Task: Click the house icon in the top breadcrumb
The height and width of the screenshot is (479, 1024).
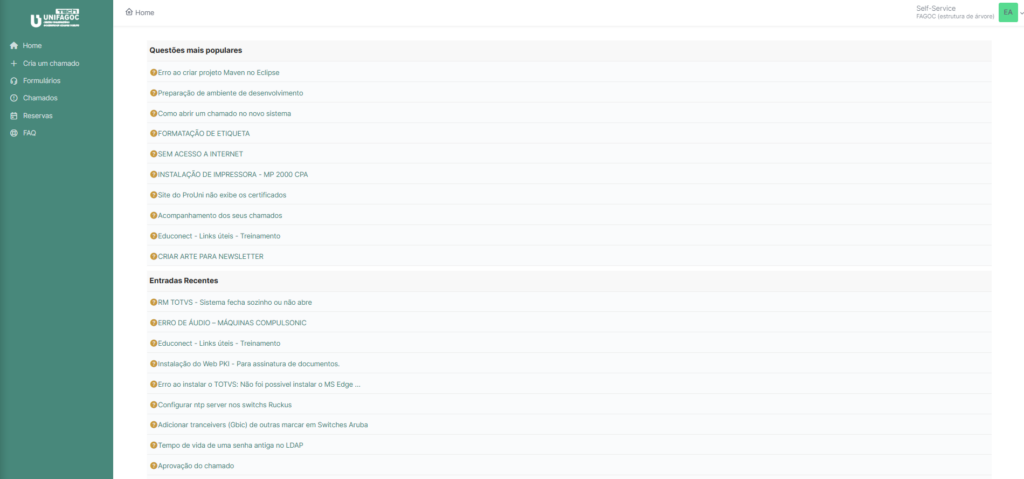Action: point(129,12)
